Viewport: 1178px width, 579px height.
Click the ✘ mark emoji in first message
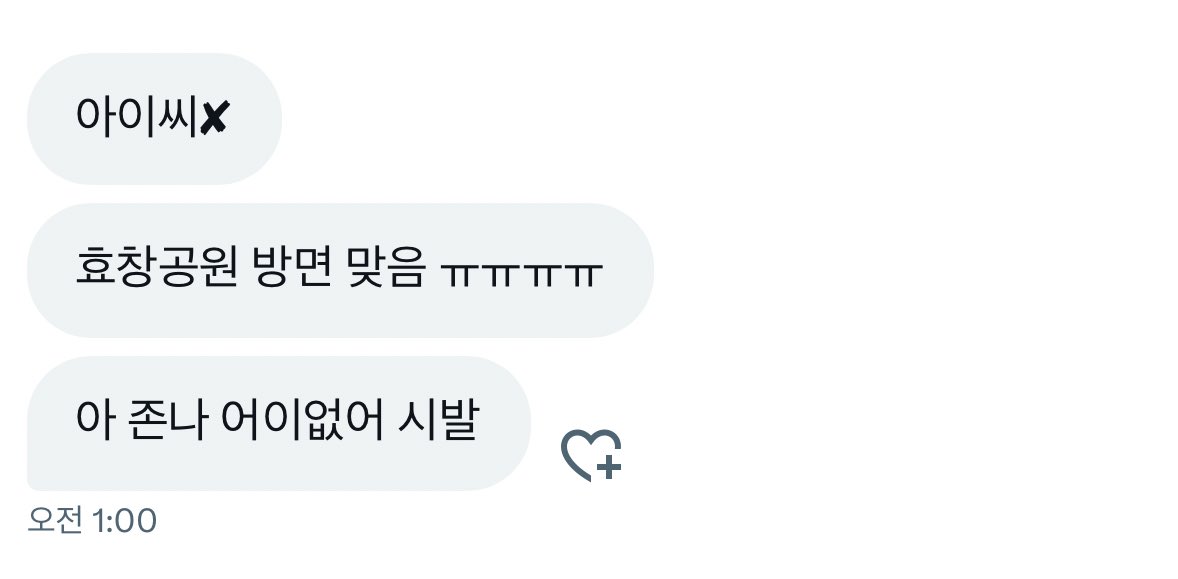coord(214,118)
